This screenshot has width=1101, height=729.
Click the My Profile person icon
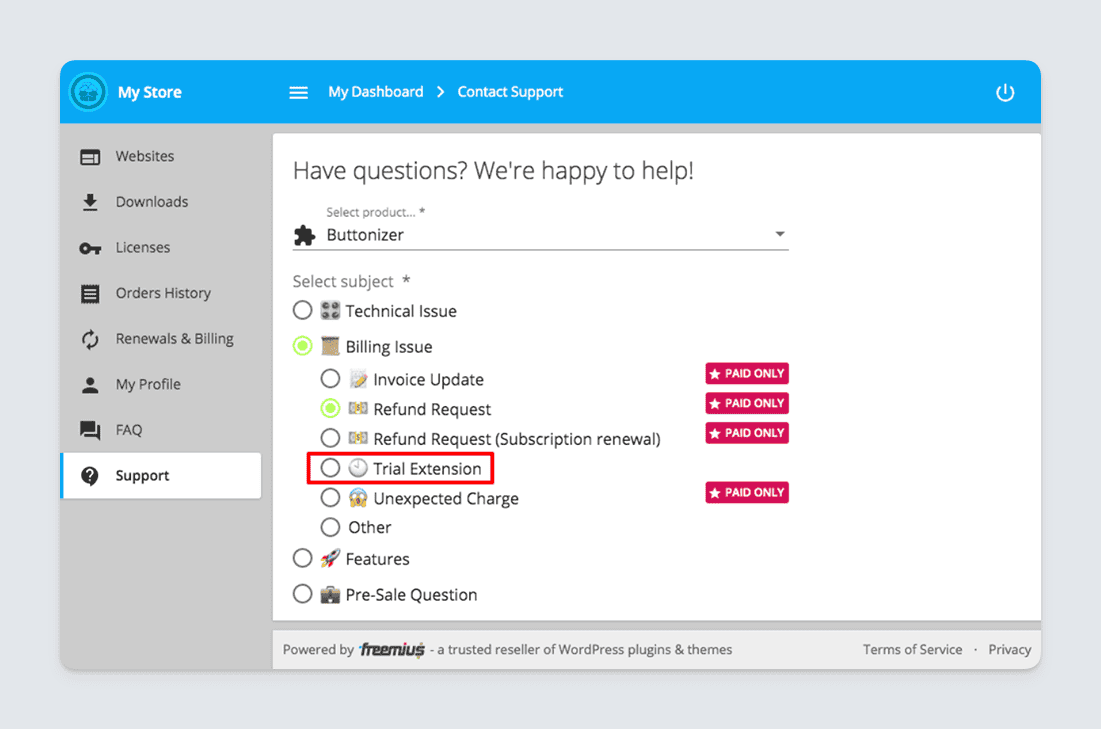coord(90,385)
